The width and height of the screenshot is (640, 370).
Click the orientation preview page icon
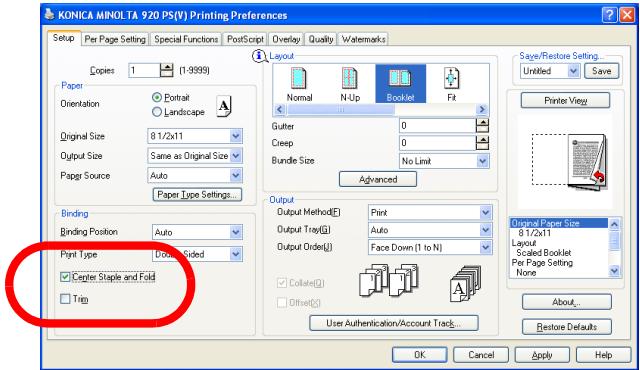point(224,106)
